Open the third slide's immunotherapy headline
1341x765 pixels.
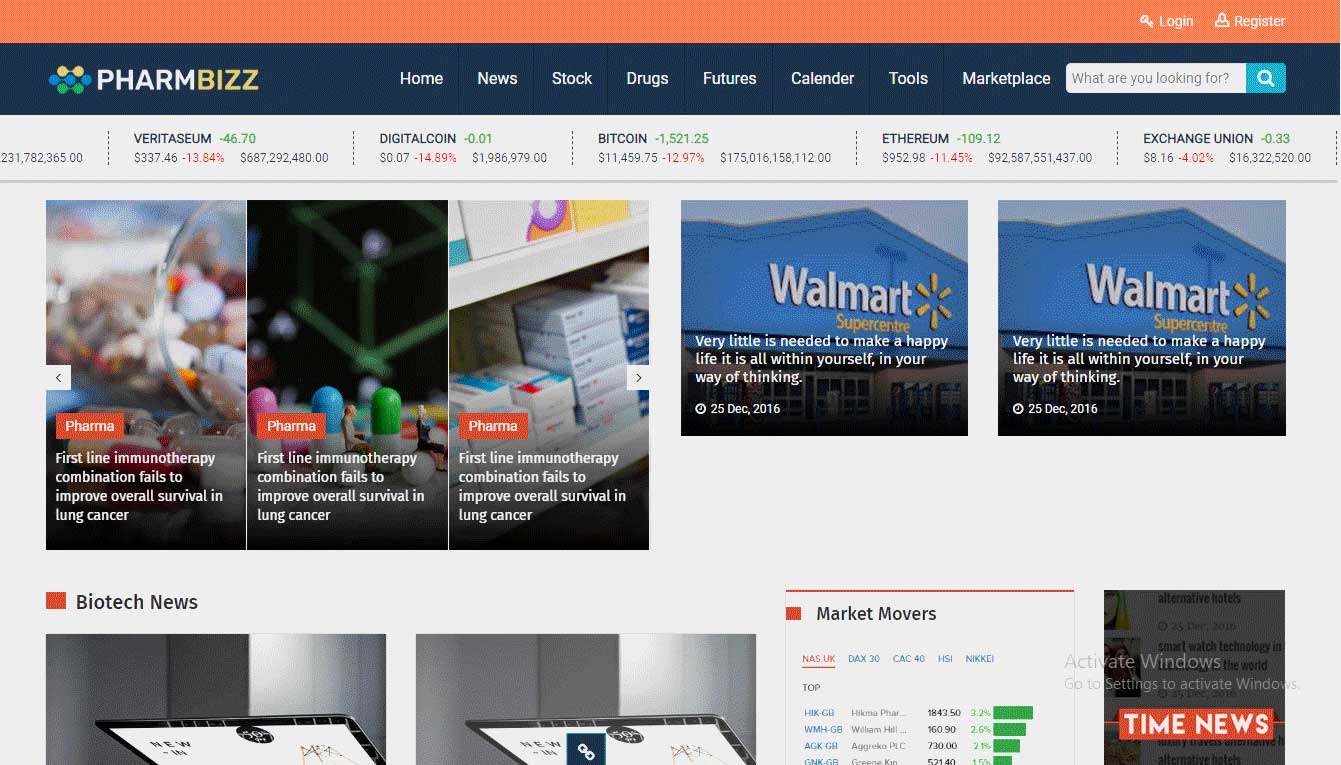[x=542, y=486]
